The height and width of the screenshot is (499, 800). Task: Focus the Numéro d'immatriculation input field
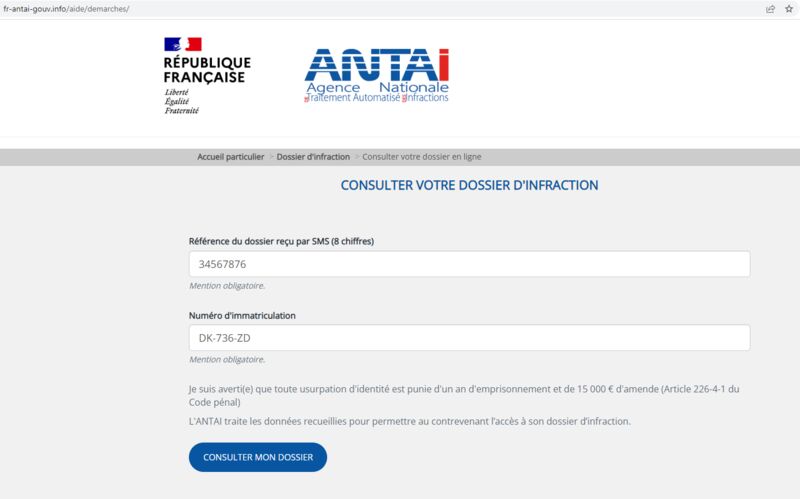(x=469, y=338)
